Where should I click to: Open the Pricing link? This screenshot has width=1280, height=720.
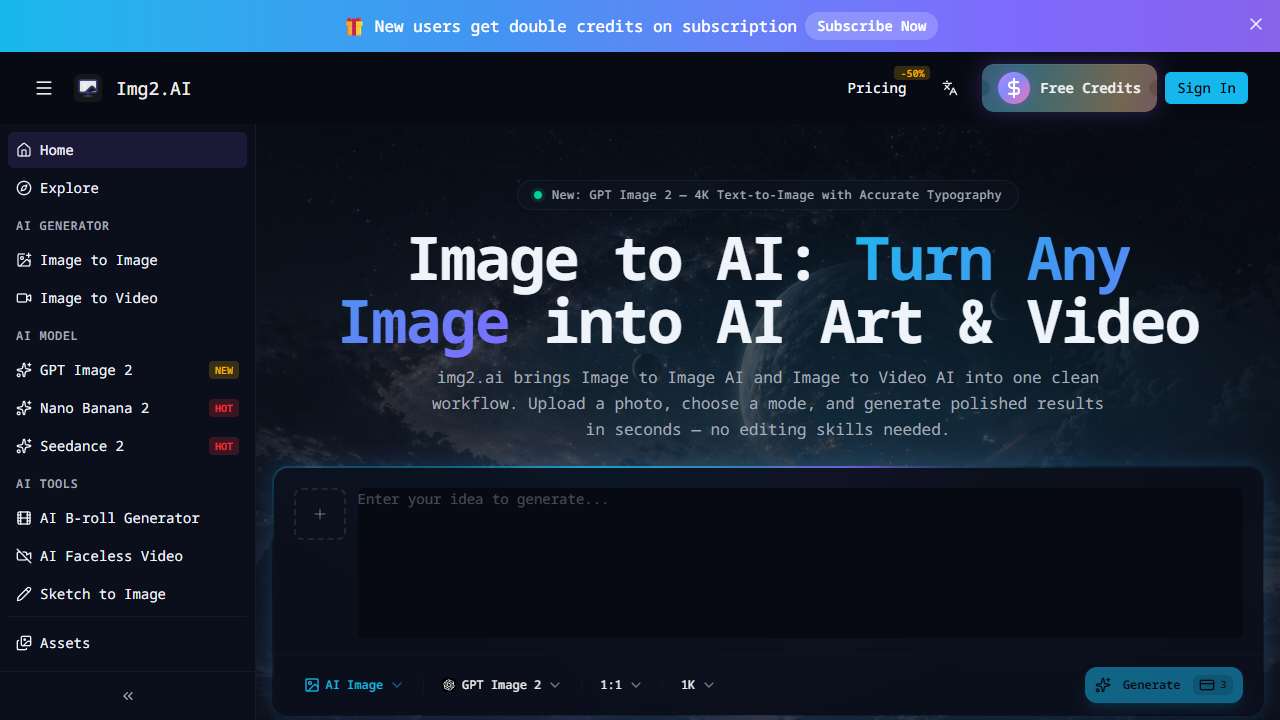point(877,88)
